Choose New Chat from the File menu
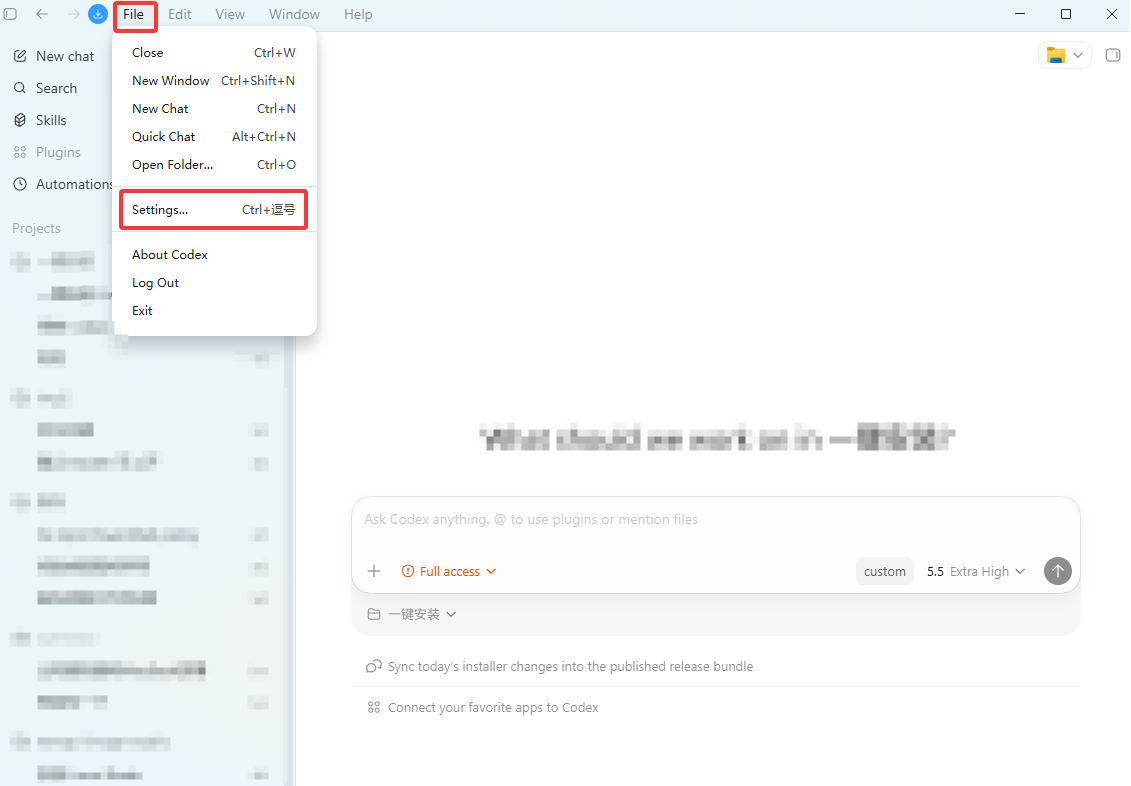Image resolution: width=1131 pixels, height=786 pixels. (214, 109)
